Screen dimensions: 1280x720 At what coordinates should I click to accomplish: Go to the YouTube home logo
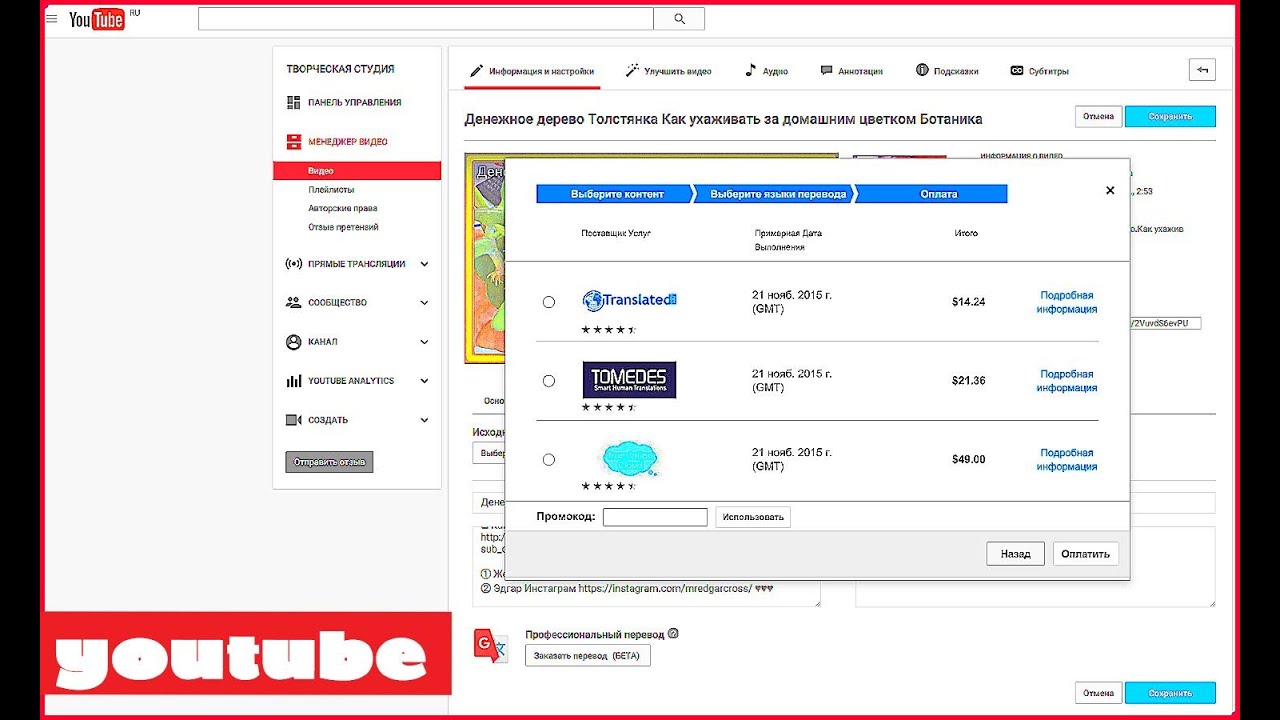click(x=96, y=19)
